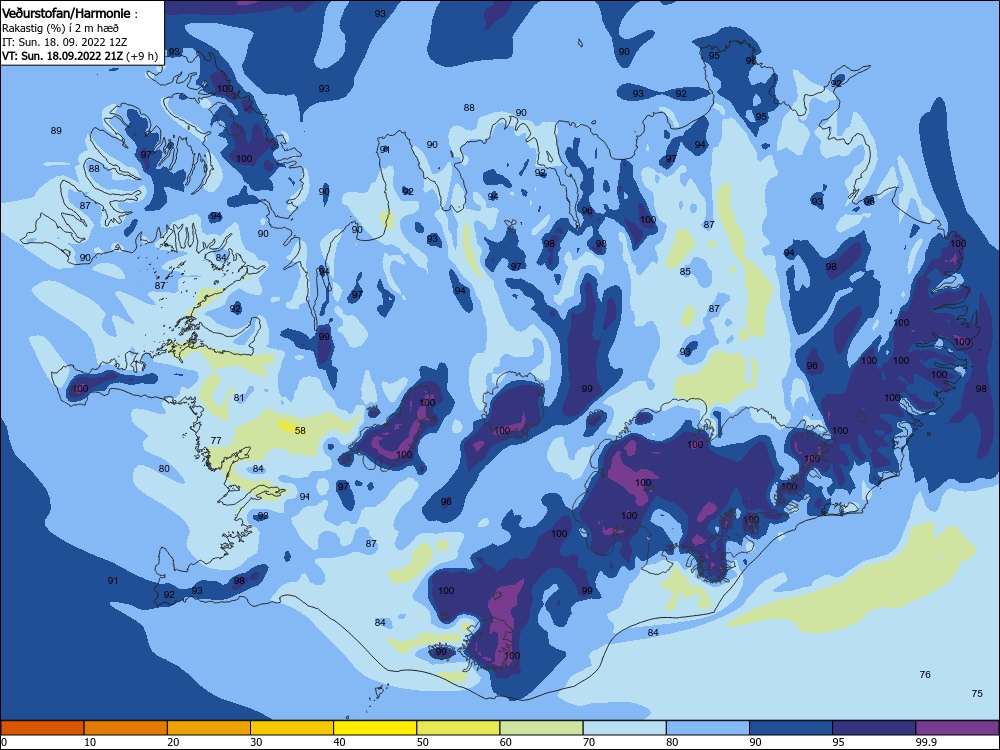Click the 70 legend scale label
Screen dimensions: 1000x750
click(x=589, y=742)
